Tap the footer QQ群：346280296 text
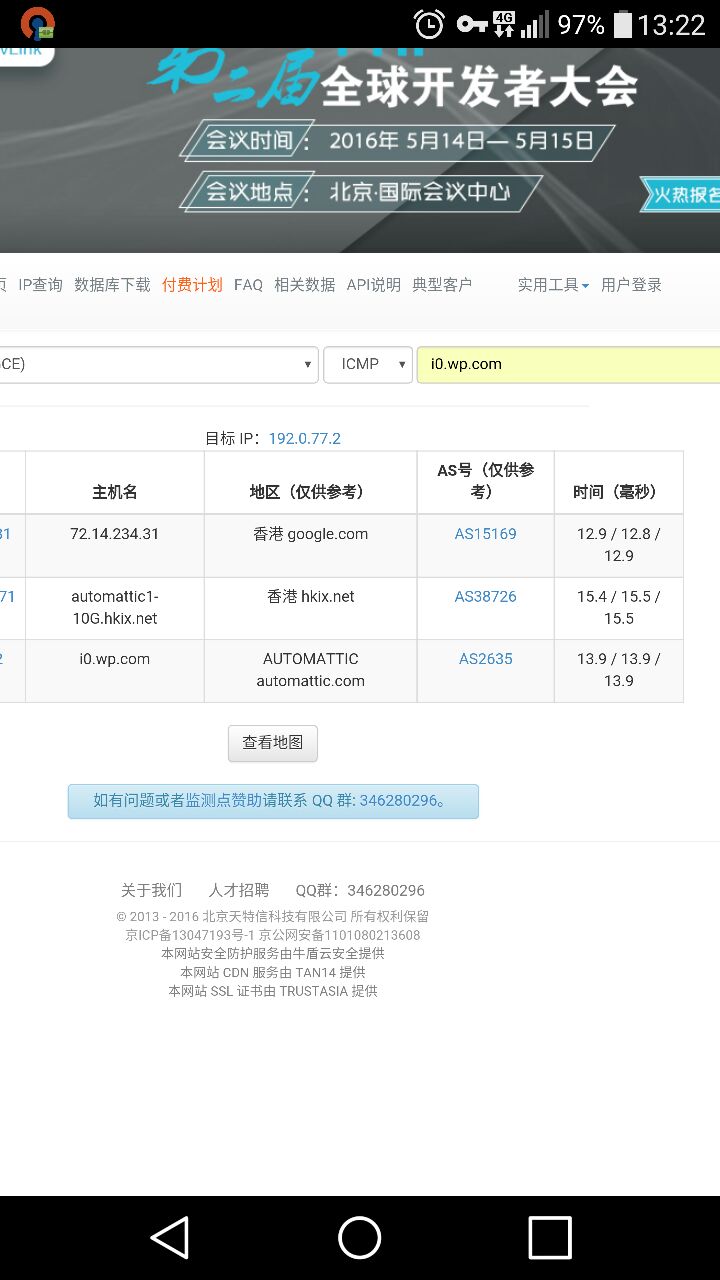 coord(360,890)
